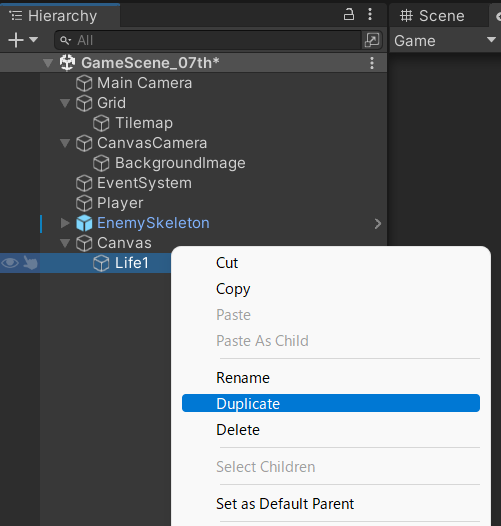The width and height of the screenshot is (501, 526).
Task: Switch to the Scene tab
Action: (x=439, y=16)
